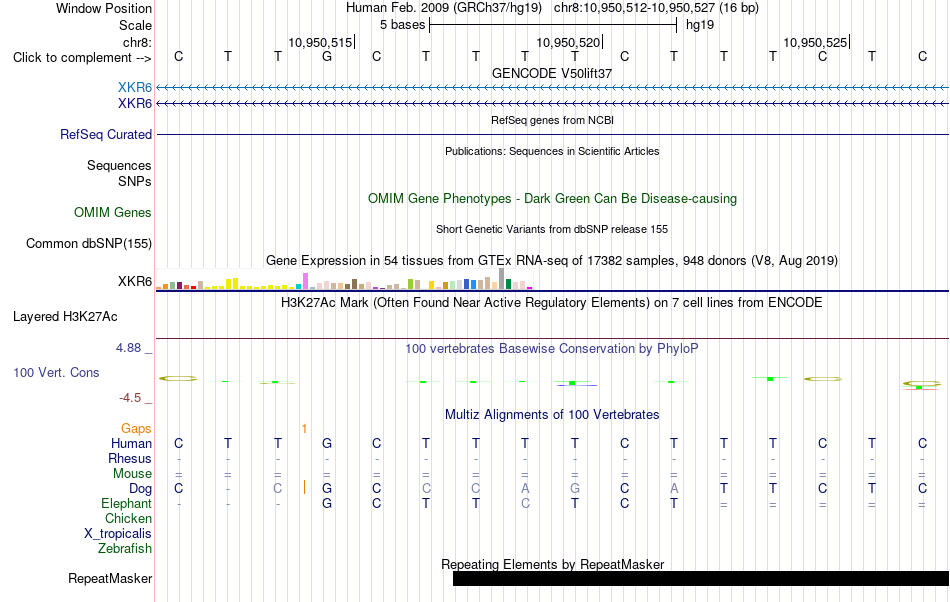Click the G base in the Human row

tap(327, 443)
